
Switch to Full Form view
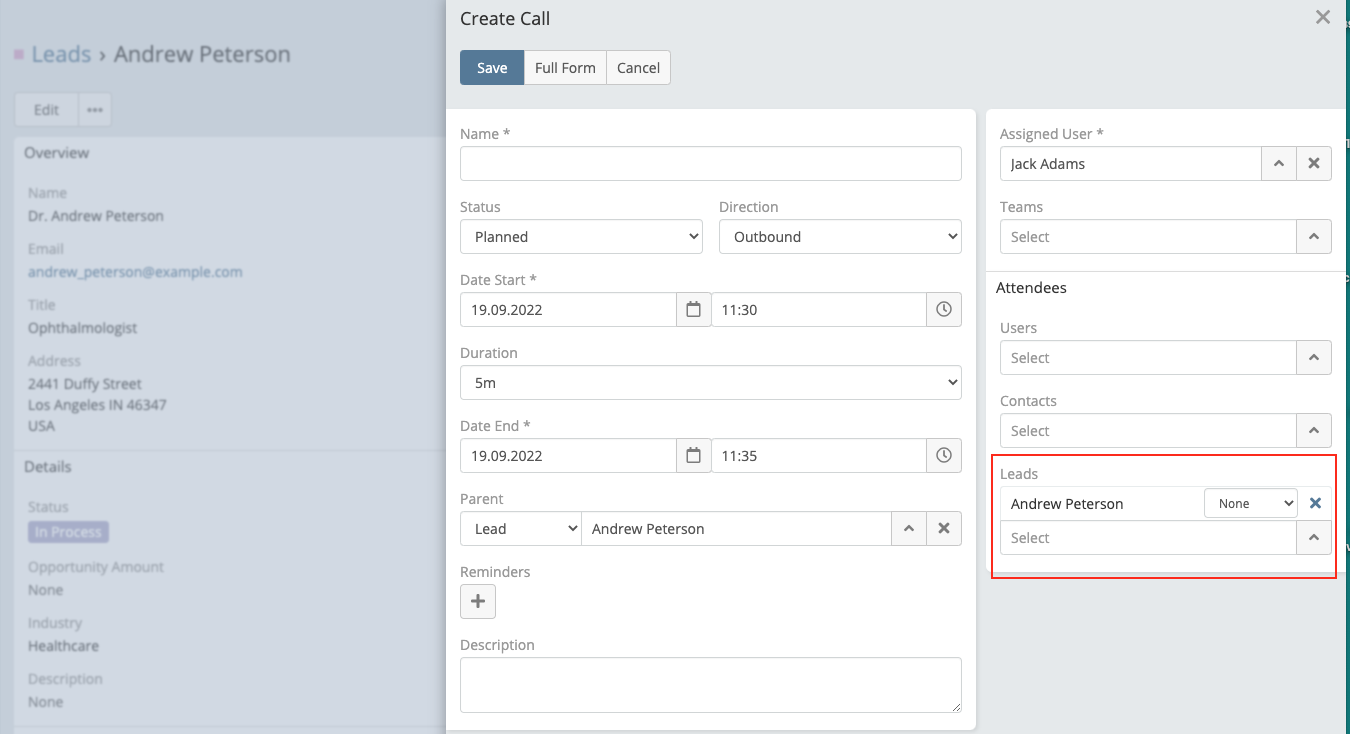pyautogui.click(x=565, y=68)
